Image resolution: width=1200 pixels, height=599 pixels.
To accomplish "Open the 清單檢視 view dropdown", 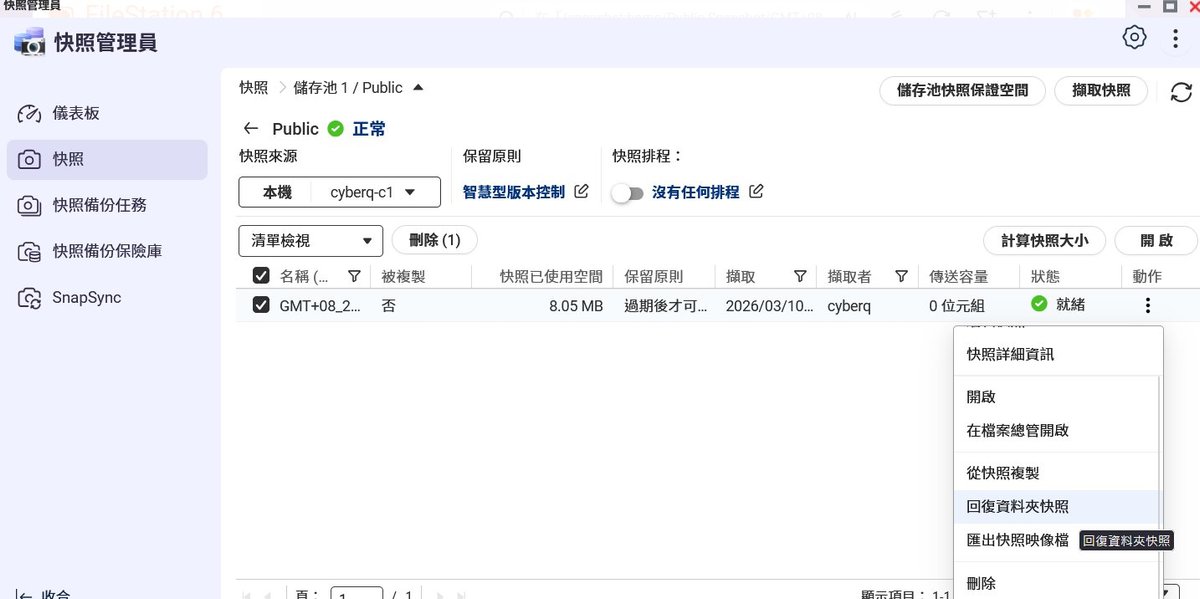I will pos(310,240).
